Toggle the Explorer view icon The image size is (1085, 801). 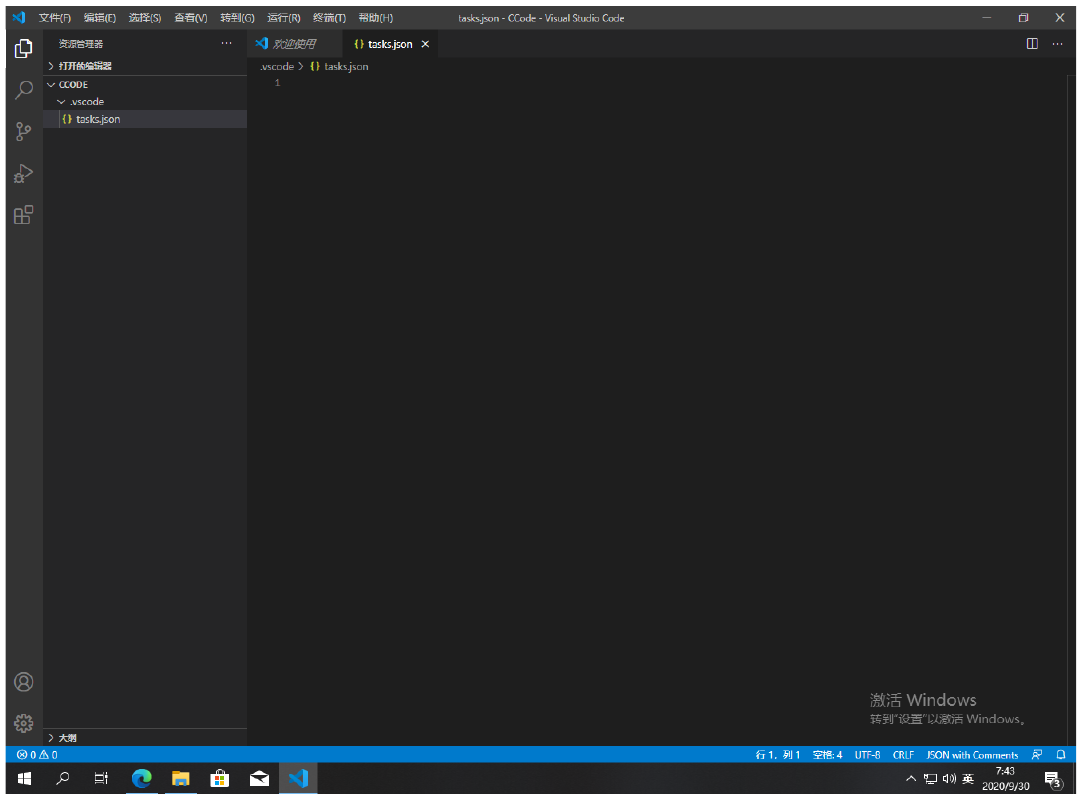(x=24, y=48)
